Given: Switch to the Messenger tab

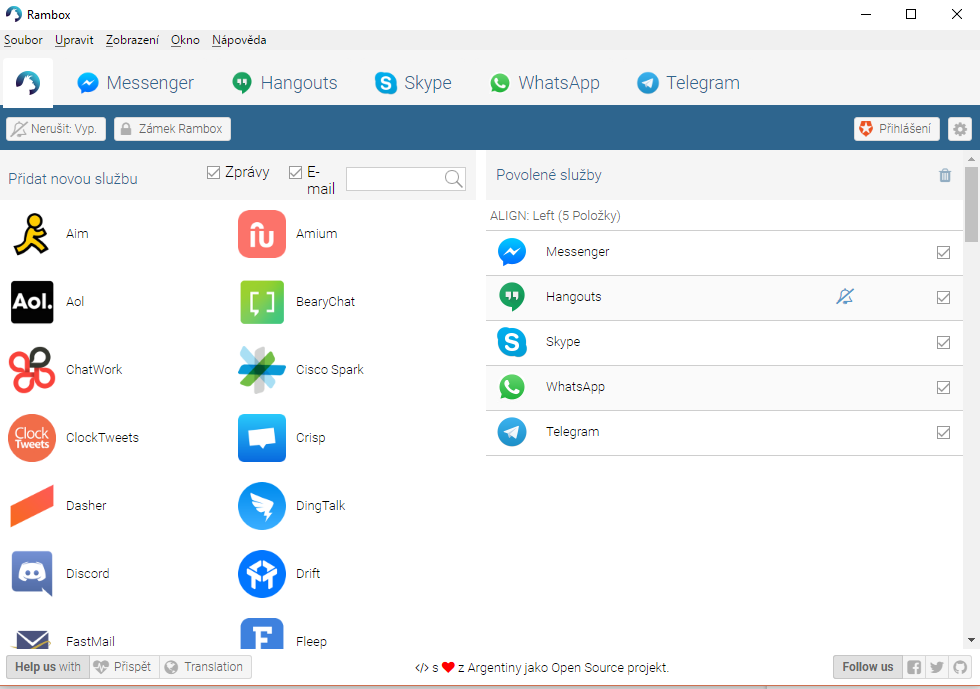Looking at the screenshot, I should [x=135, y=83].
